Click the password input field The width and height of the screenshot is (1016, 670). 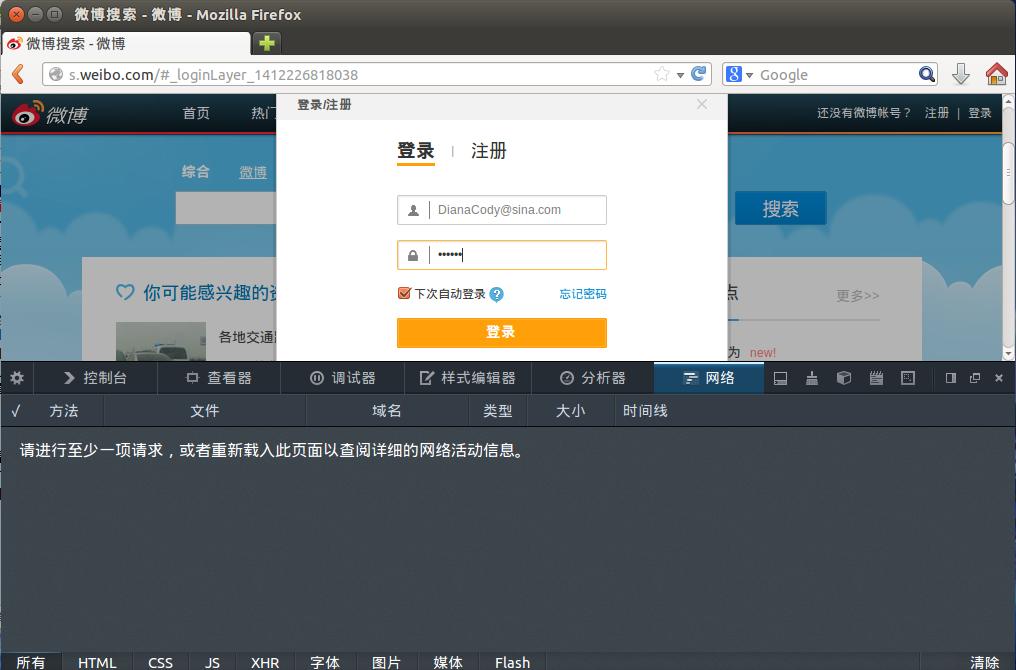tap(515, 255)
